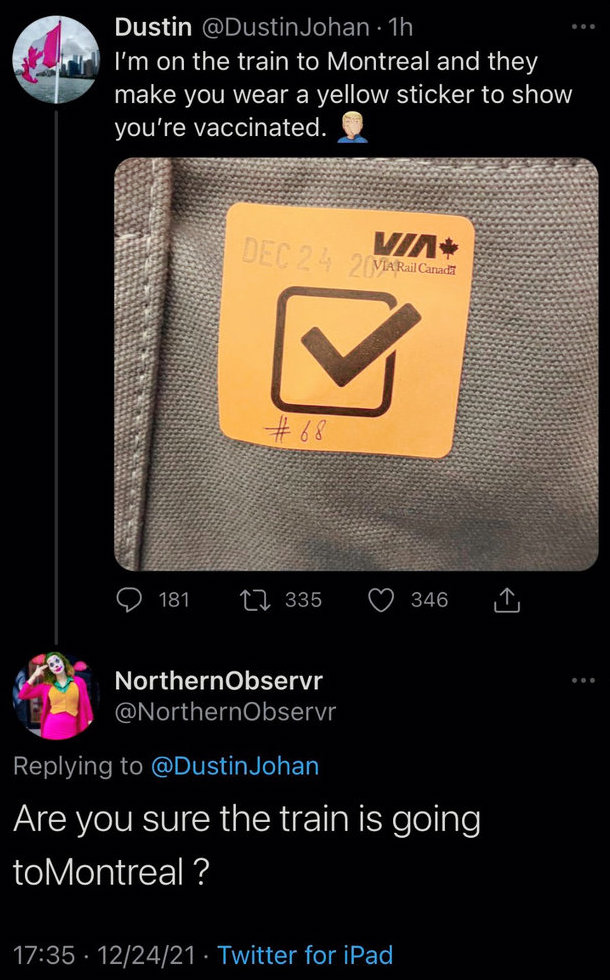Click the 17:35 12/24/21 timestamp
The height and width of the screenshot is (980, 610).
[104, 954]
